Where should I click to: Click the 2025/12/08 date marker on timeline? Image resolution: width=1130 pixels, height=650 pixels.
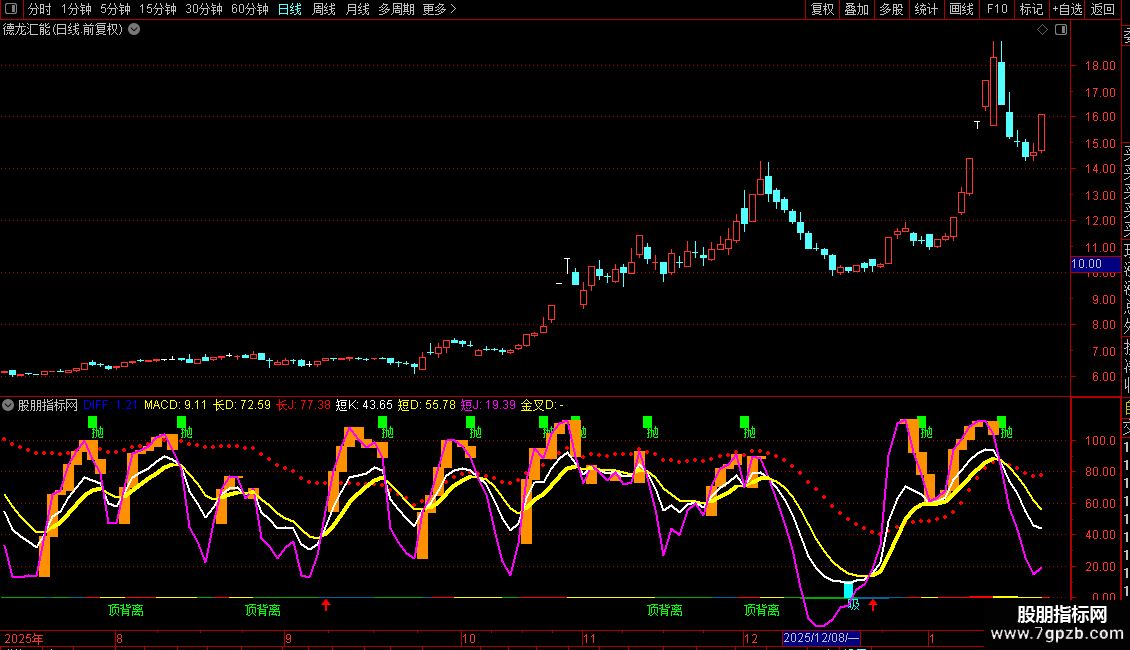click(x=821, y=638)
